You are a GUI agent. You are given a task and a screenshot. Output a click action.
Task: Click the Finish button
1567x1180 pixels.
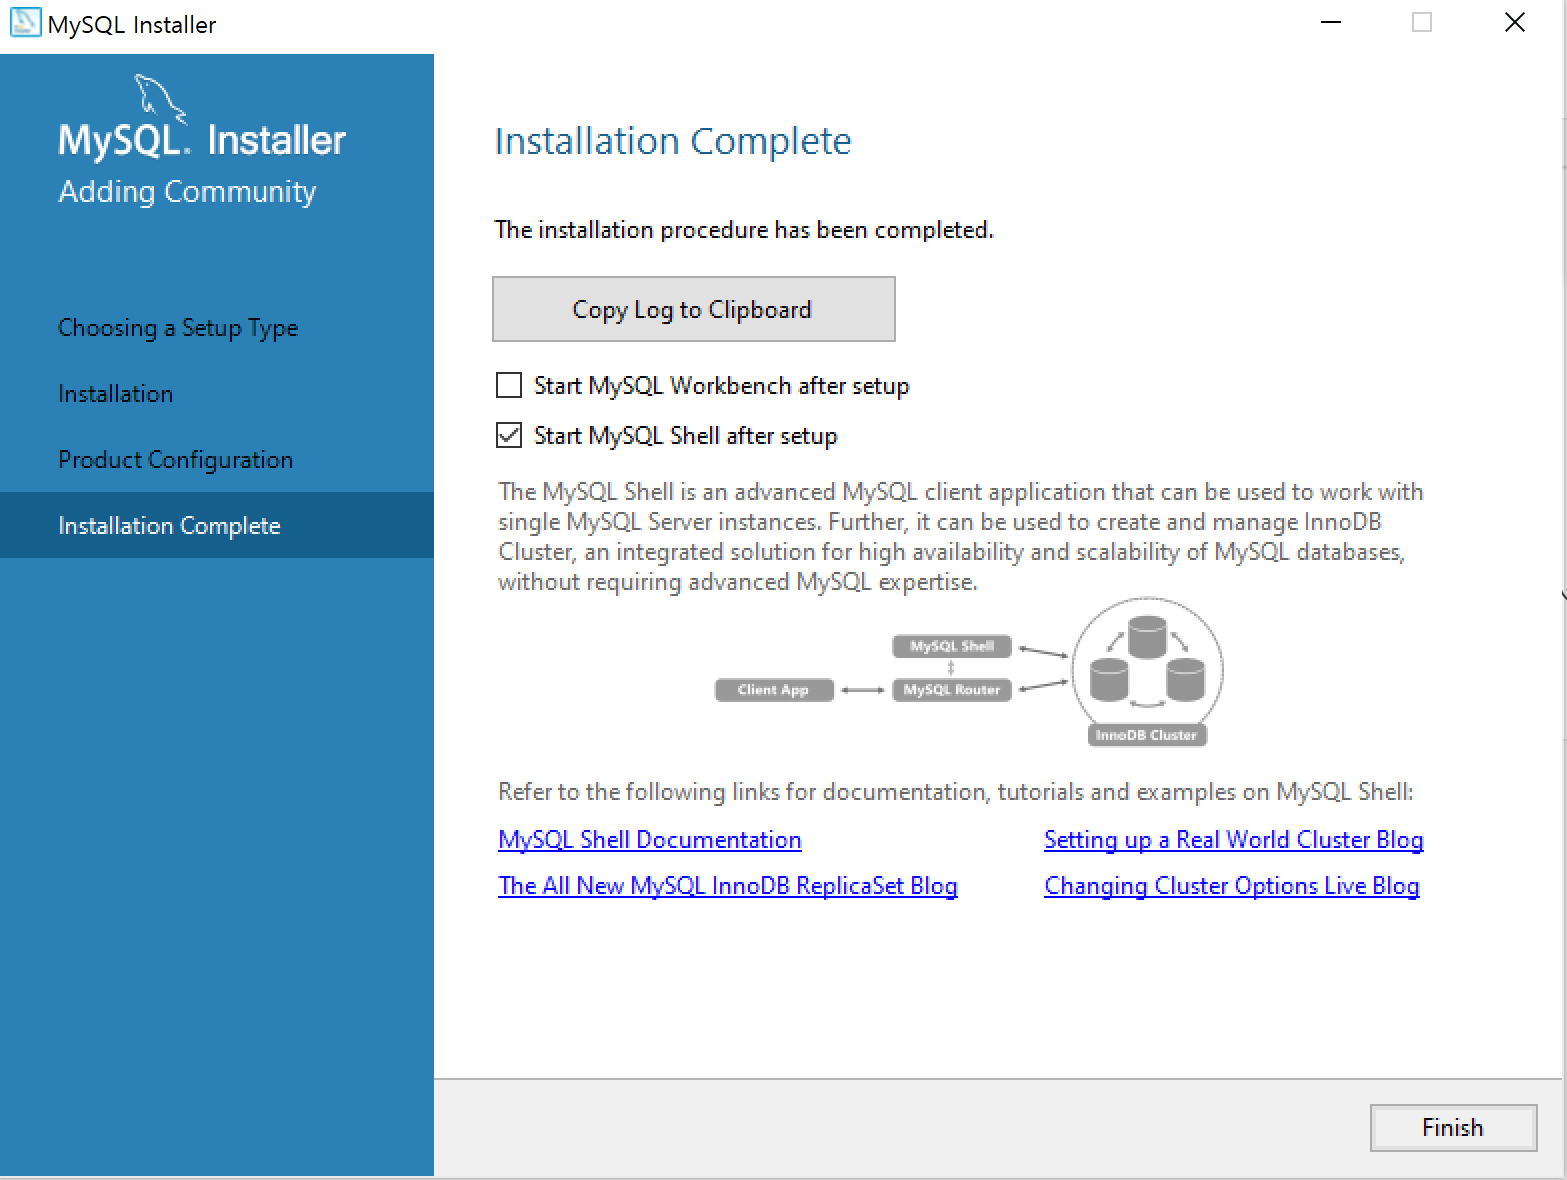coord(1453,1127)
